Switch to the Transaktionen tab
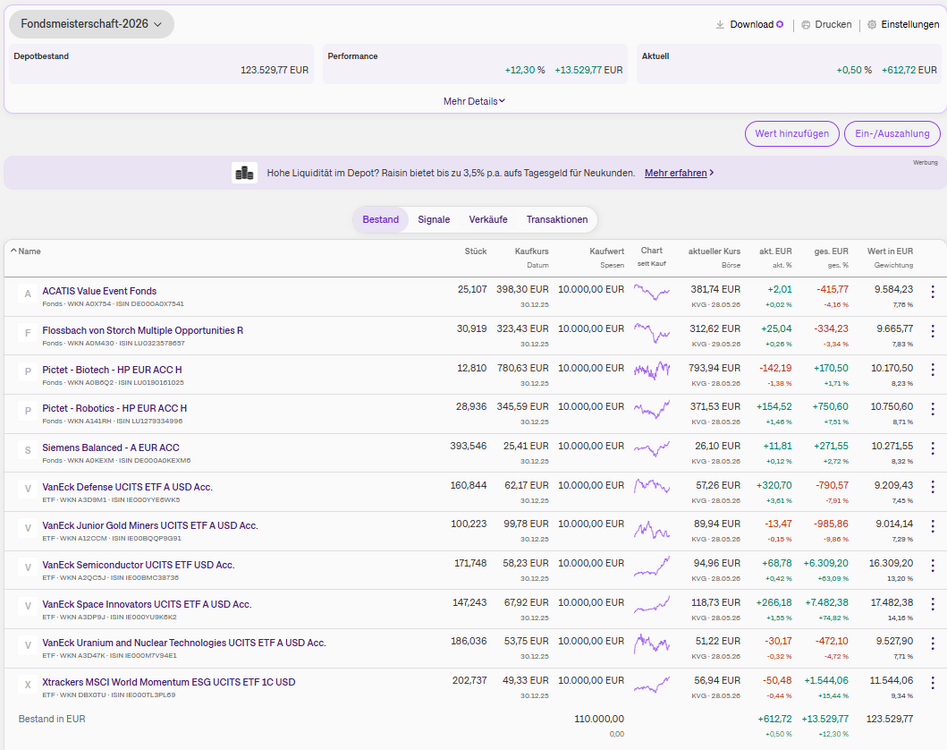This screenshot has height=750, width=947. click(557, 220)
